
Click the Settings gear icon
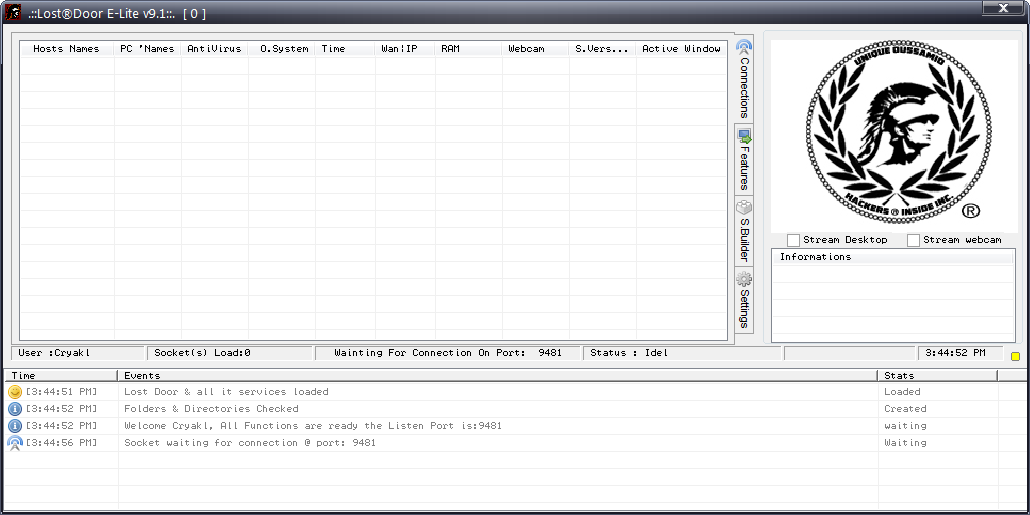click(x=743, y=279)
